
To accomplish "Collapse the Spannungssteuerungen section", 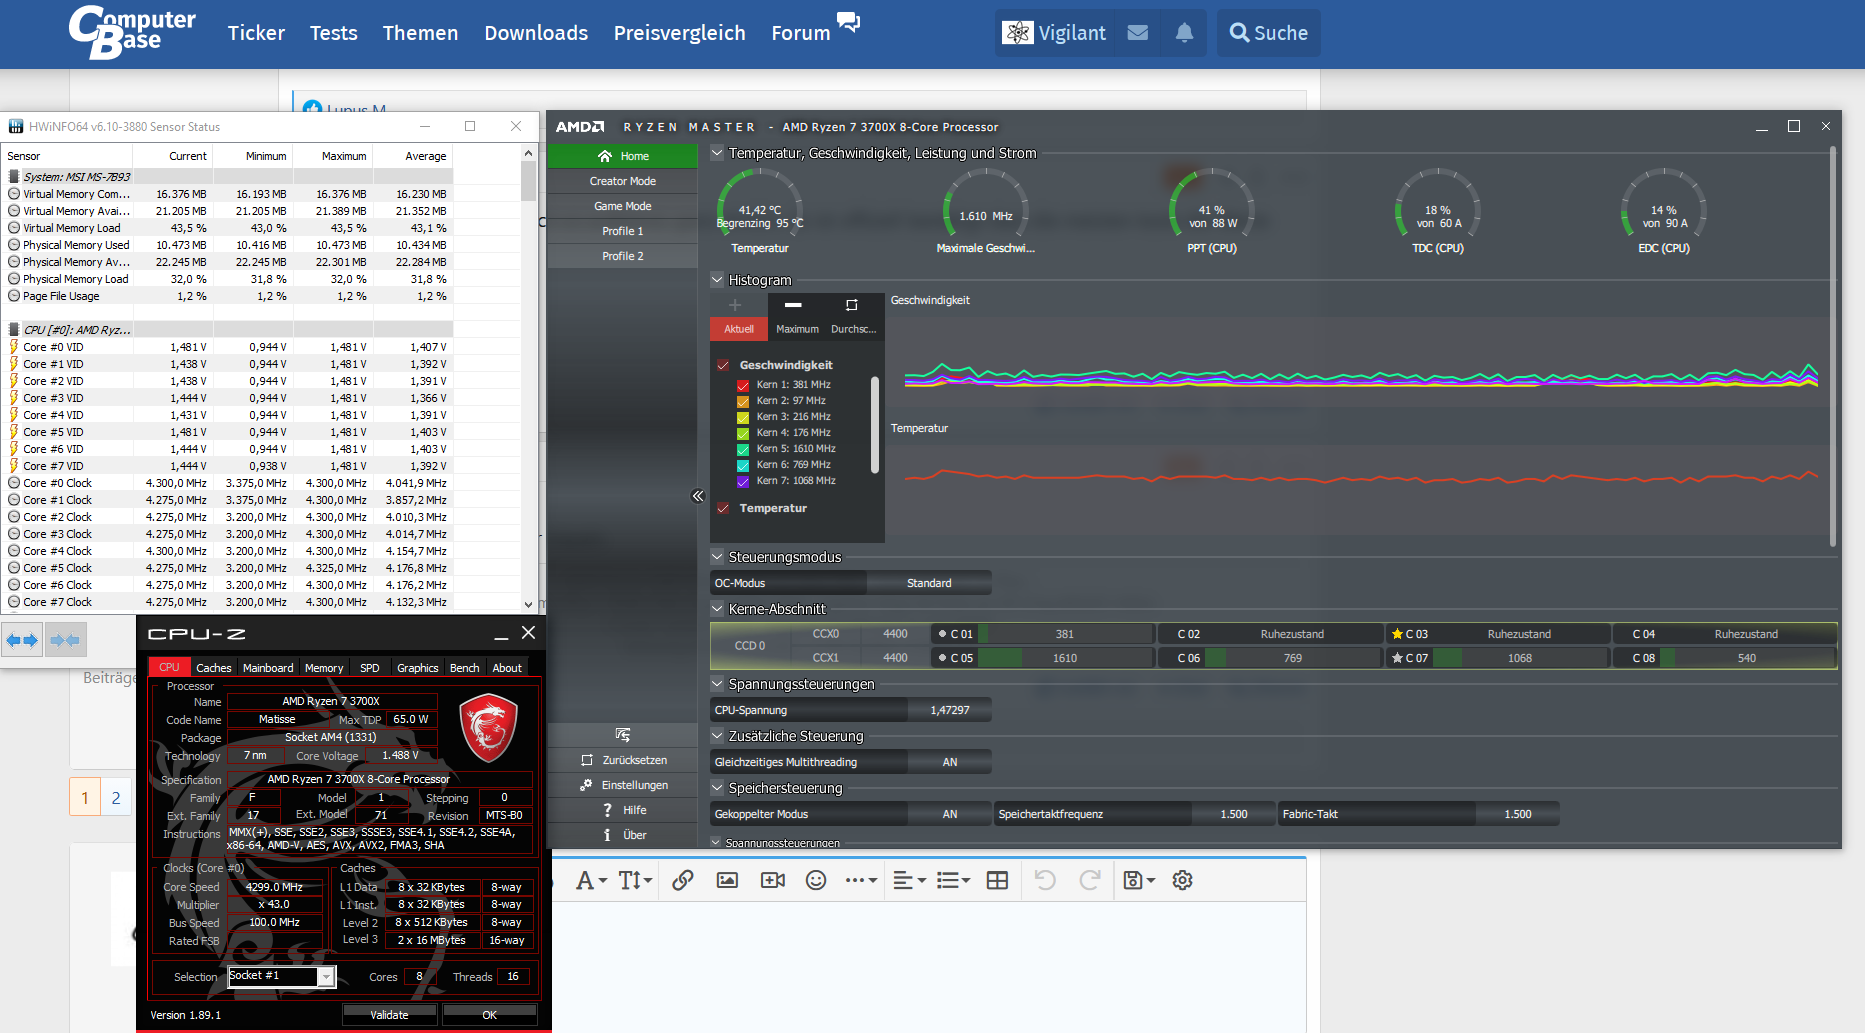I will [717, 684].
